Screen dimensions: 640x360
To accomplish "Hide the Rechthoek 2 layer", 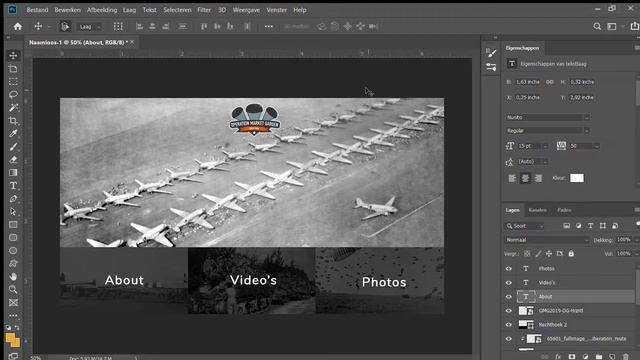I will (x=509, y=324).
